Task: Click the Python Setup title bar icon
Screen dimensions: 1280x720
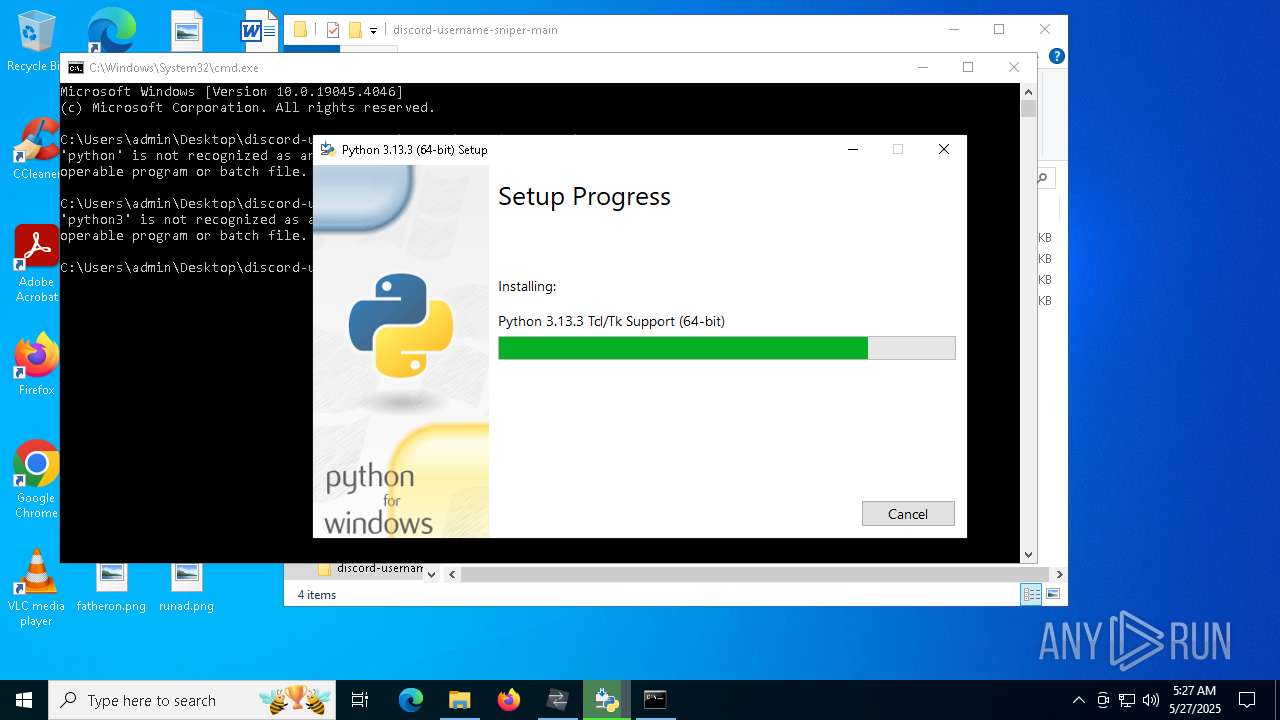Action: coord(328,150)
